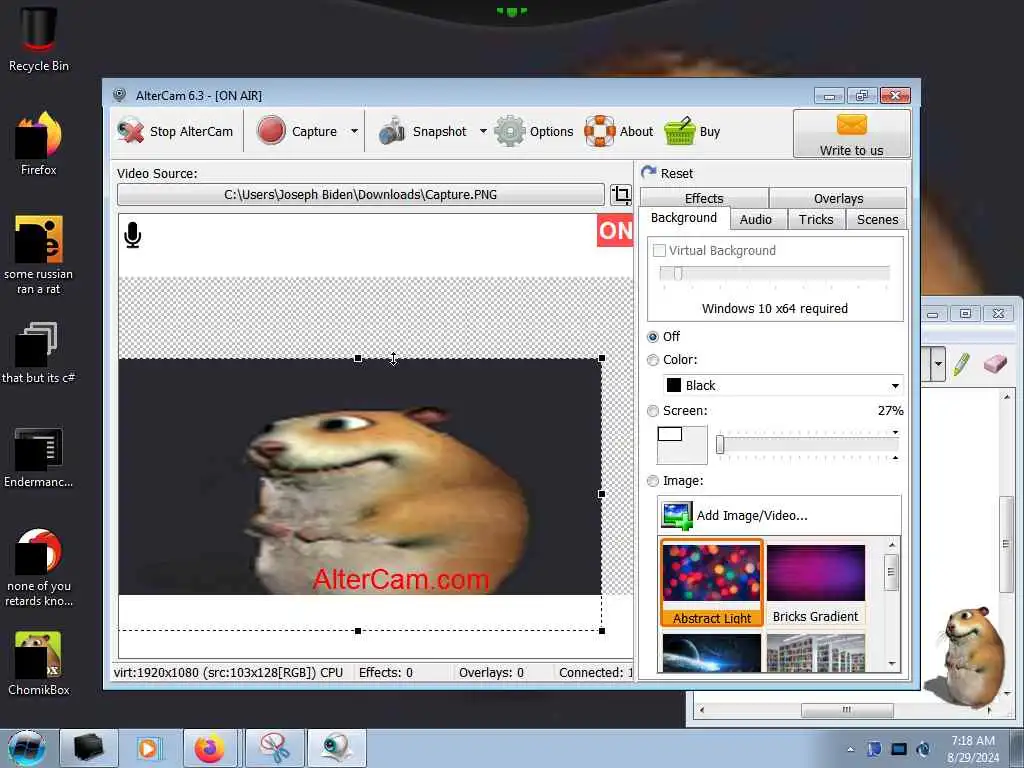Click the Firefox taskbar icon
This screenshot has height=768, width=1024.
tap(210, 748)
